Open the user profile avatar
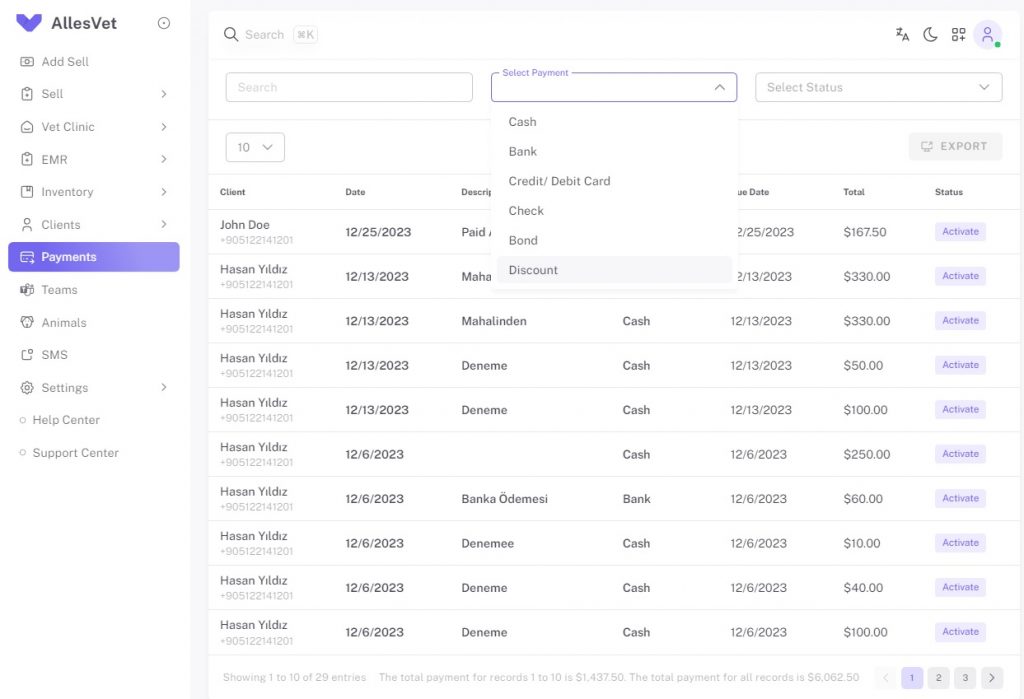The width and height of the screenshot is (1024, 699). pyautogui.click(x=987, y=34)
